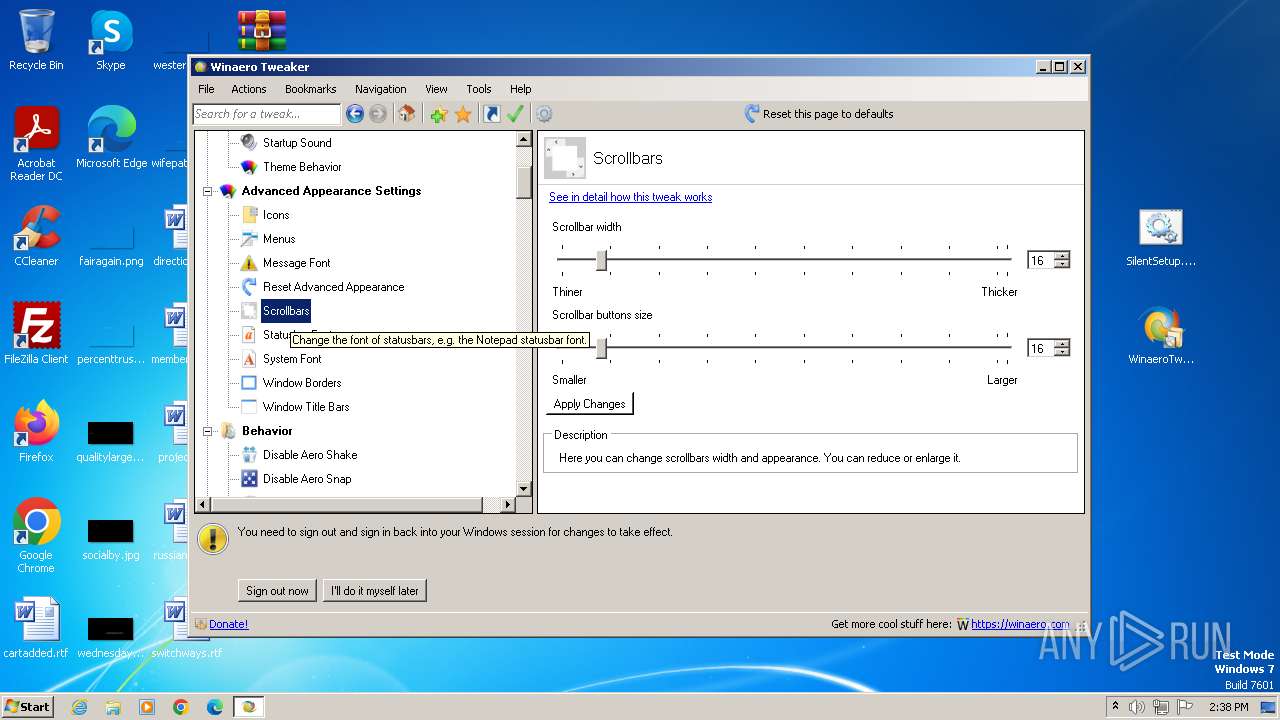The image size is (1280, 720).
Task: Open the Help menu
Action: pos(521,89)
